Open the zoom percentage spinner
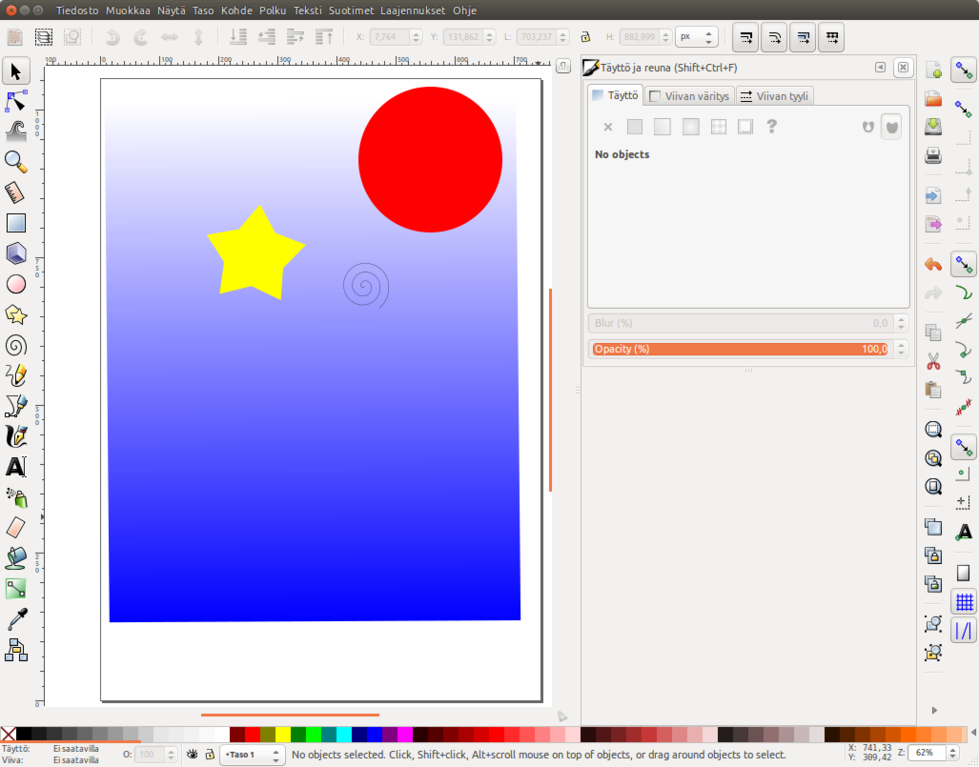The width and height of the screenshot is (979, 767). click(x=929, y=753)
